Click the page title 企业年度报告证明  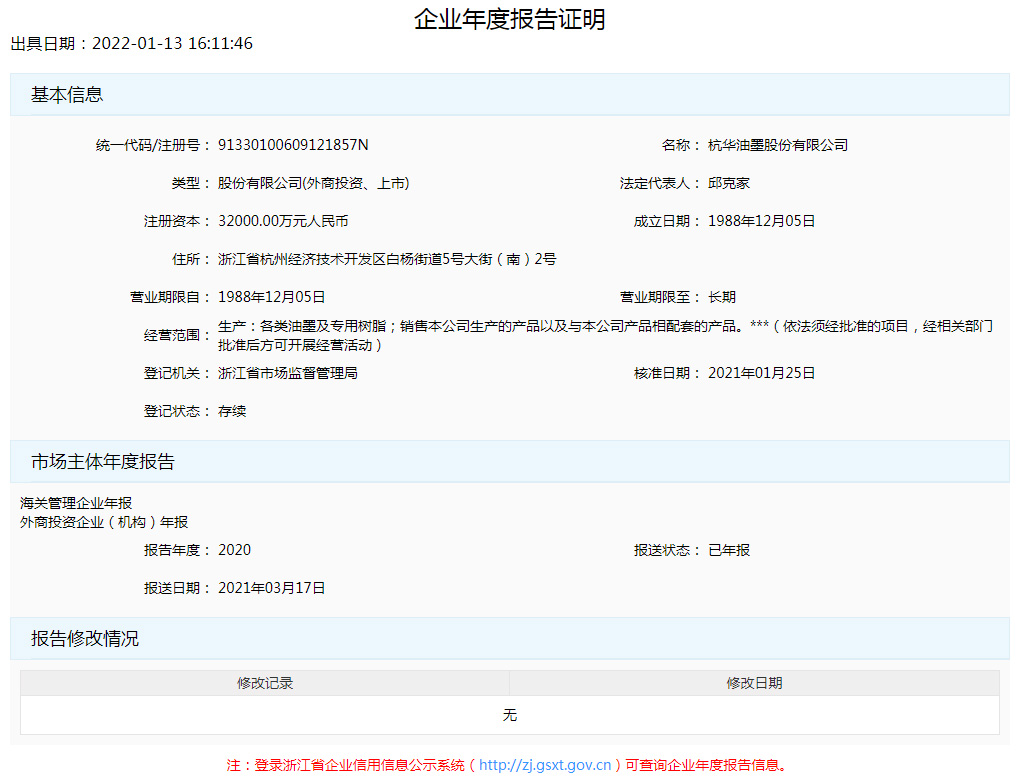[511, 17]
